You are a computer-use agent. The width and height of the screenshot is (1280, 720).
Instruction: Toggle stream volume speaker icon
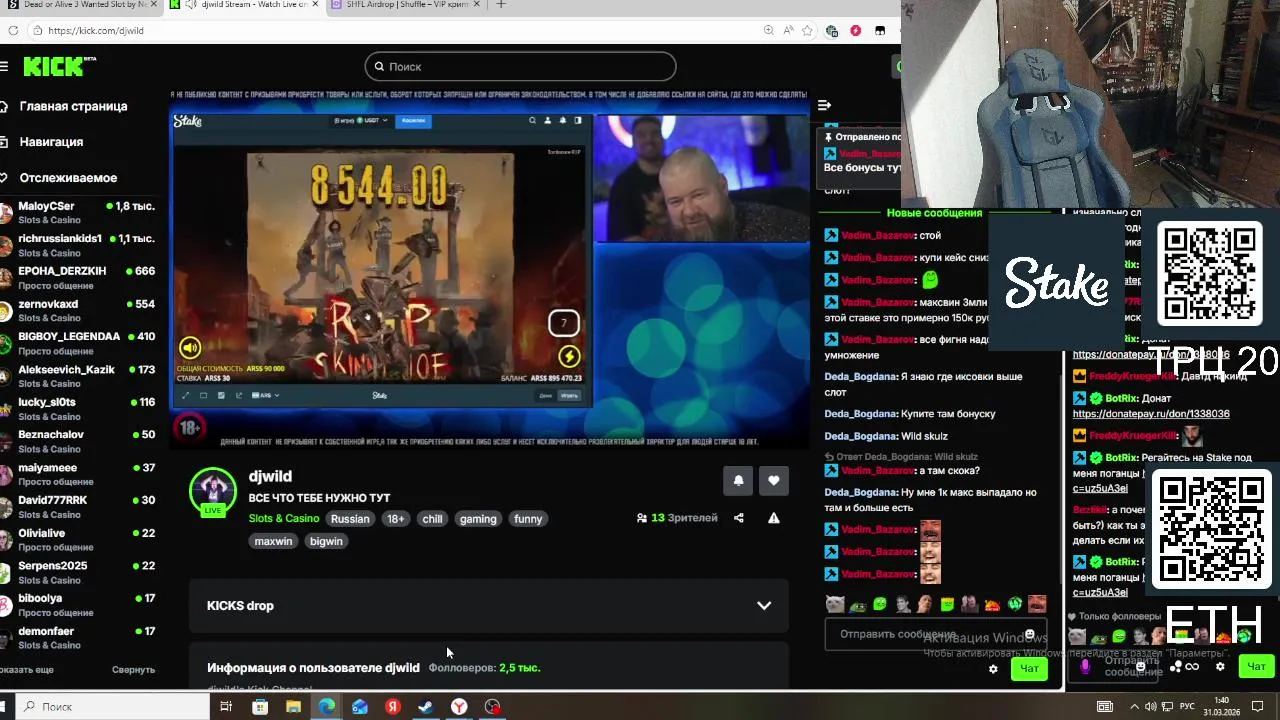pos(190,347)
